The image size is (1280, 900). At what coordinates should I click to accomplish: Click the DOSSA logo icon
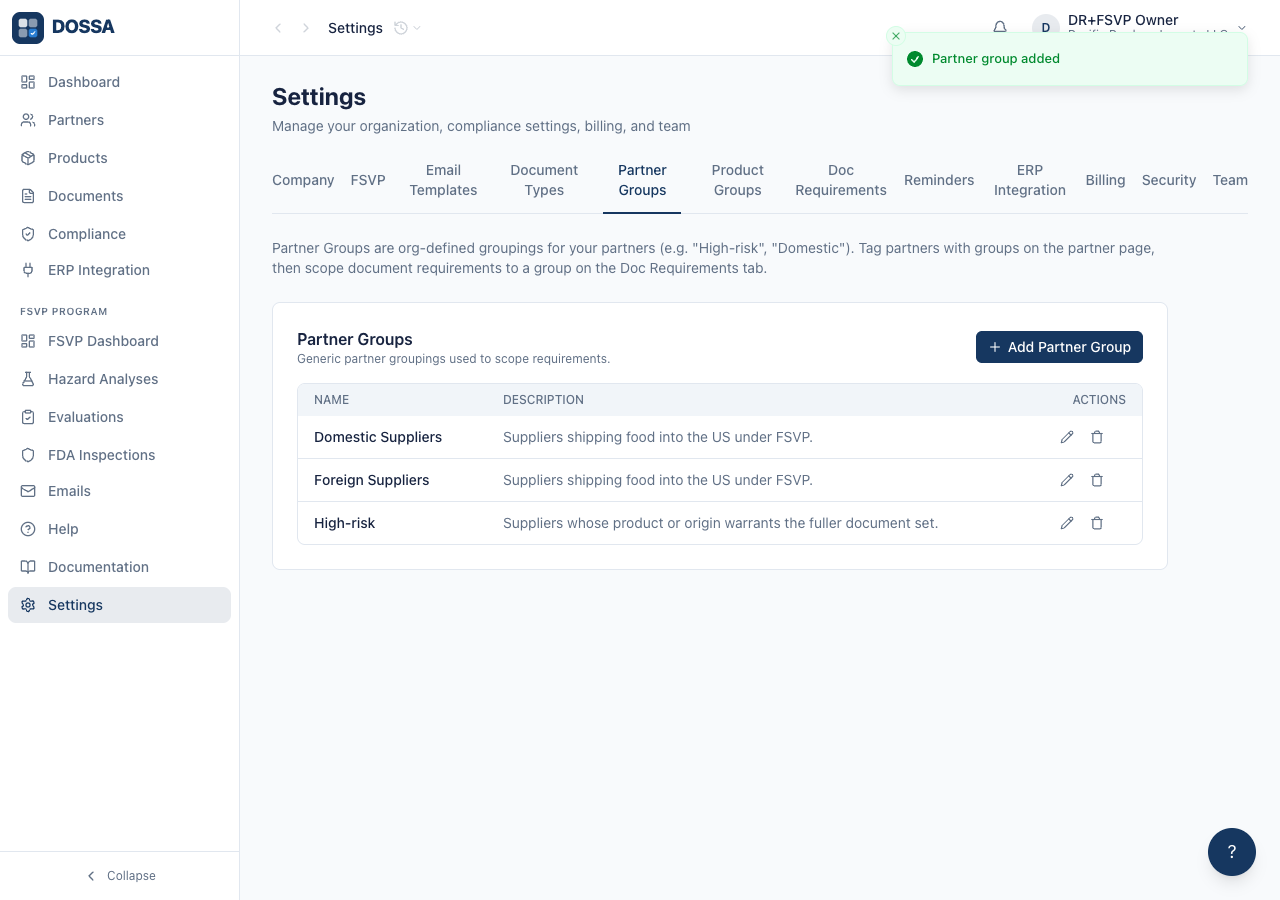click(28, 28)
